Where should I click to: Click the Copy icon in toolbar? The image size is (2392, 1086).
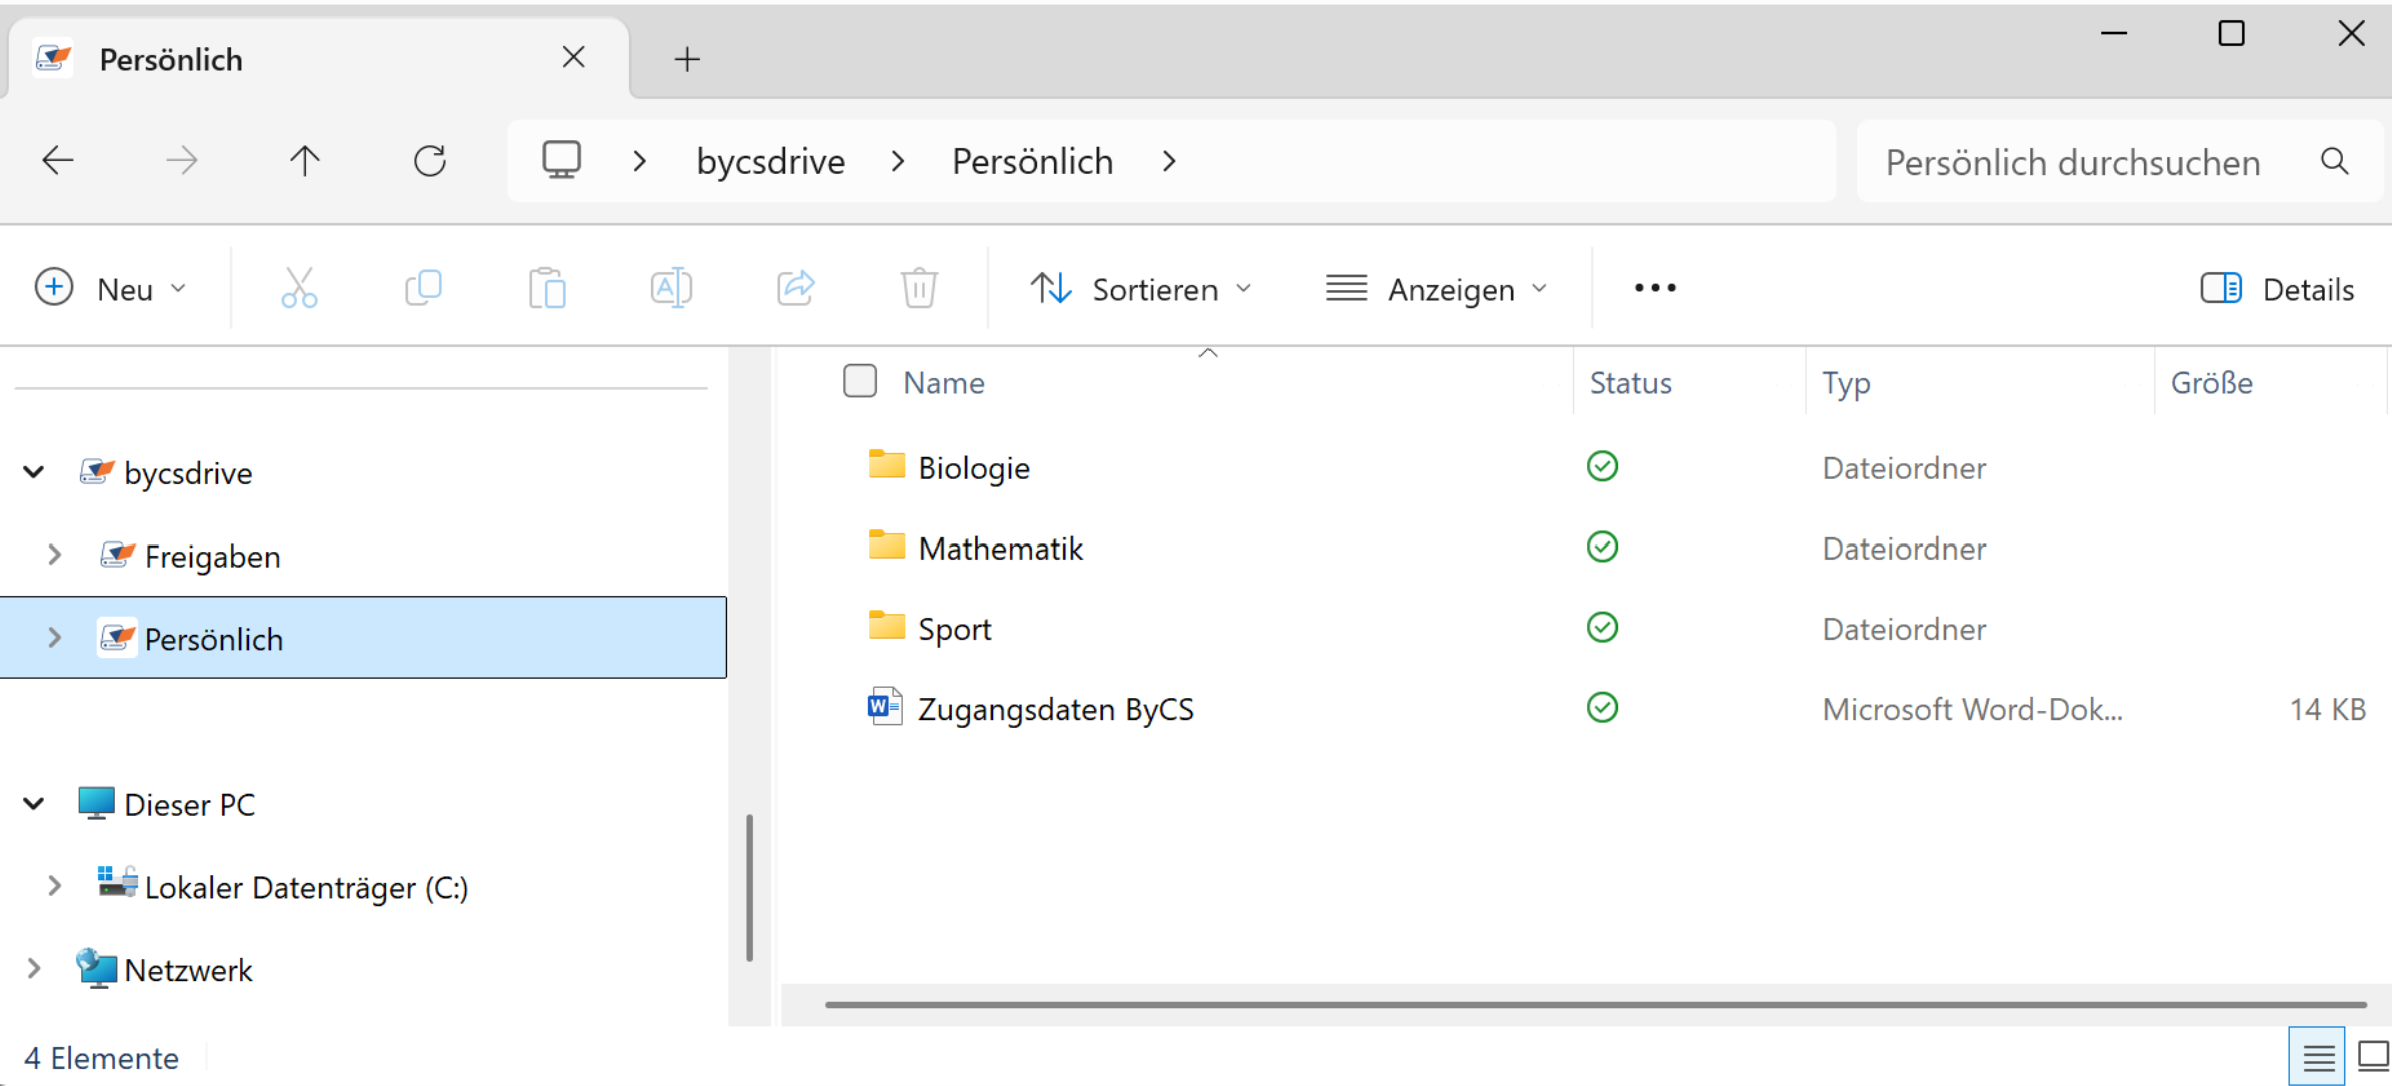click(423, 288)
